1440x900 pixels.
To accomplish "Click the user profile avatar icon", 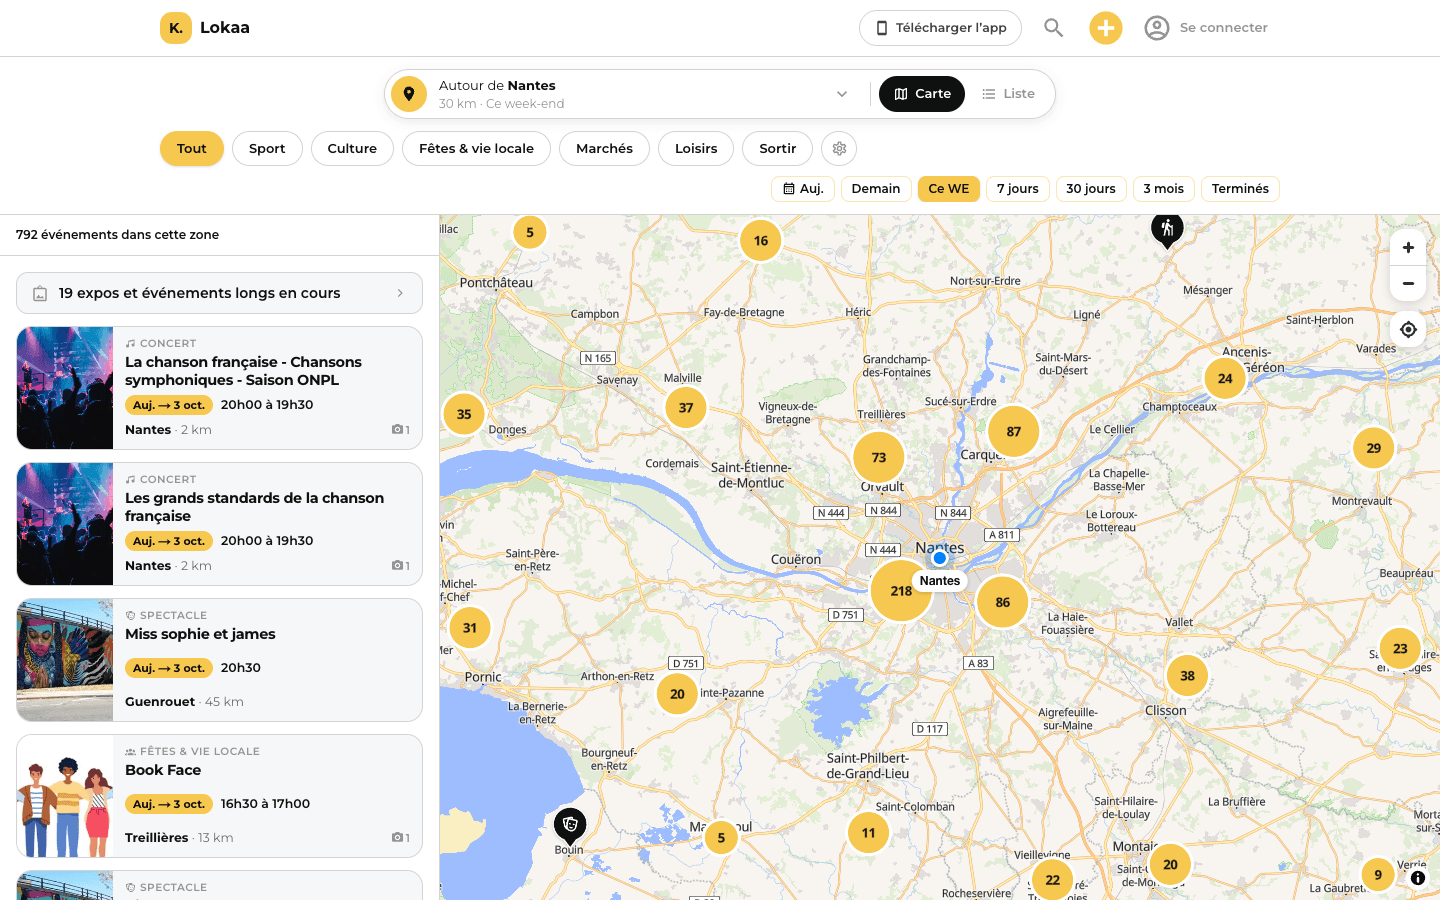I will 1157,28.
